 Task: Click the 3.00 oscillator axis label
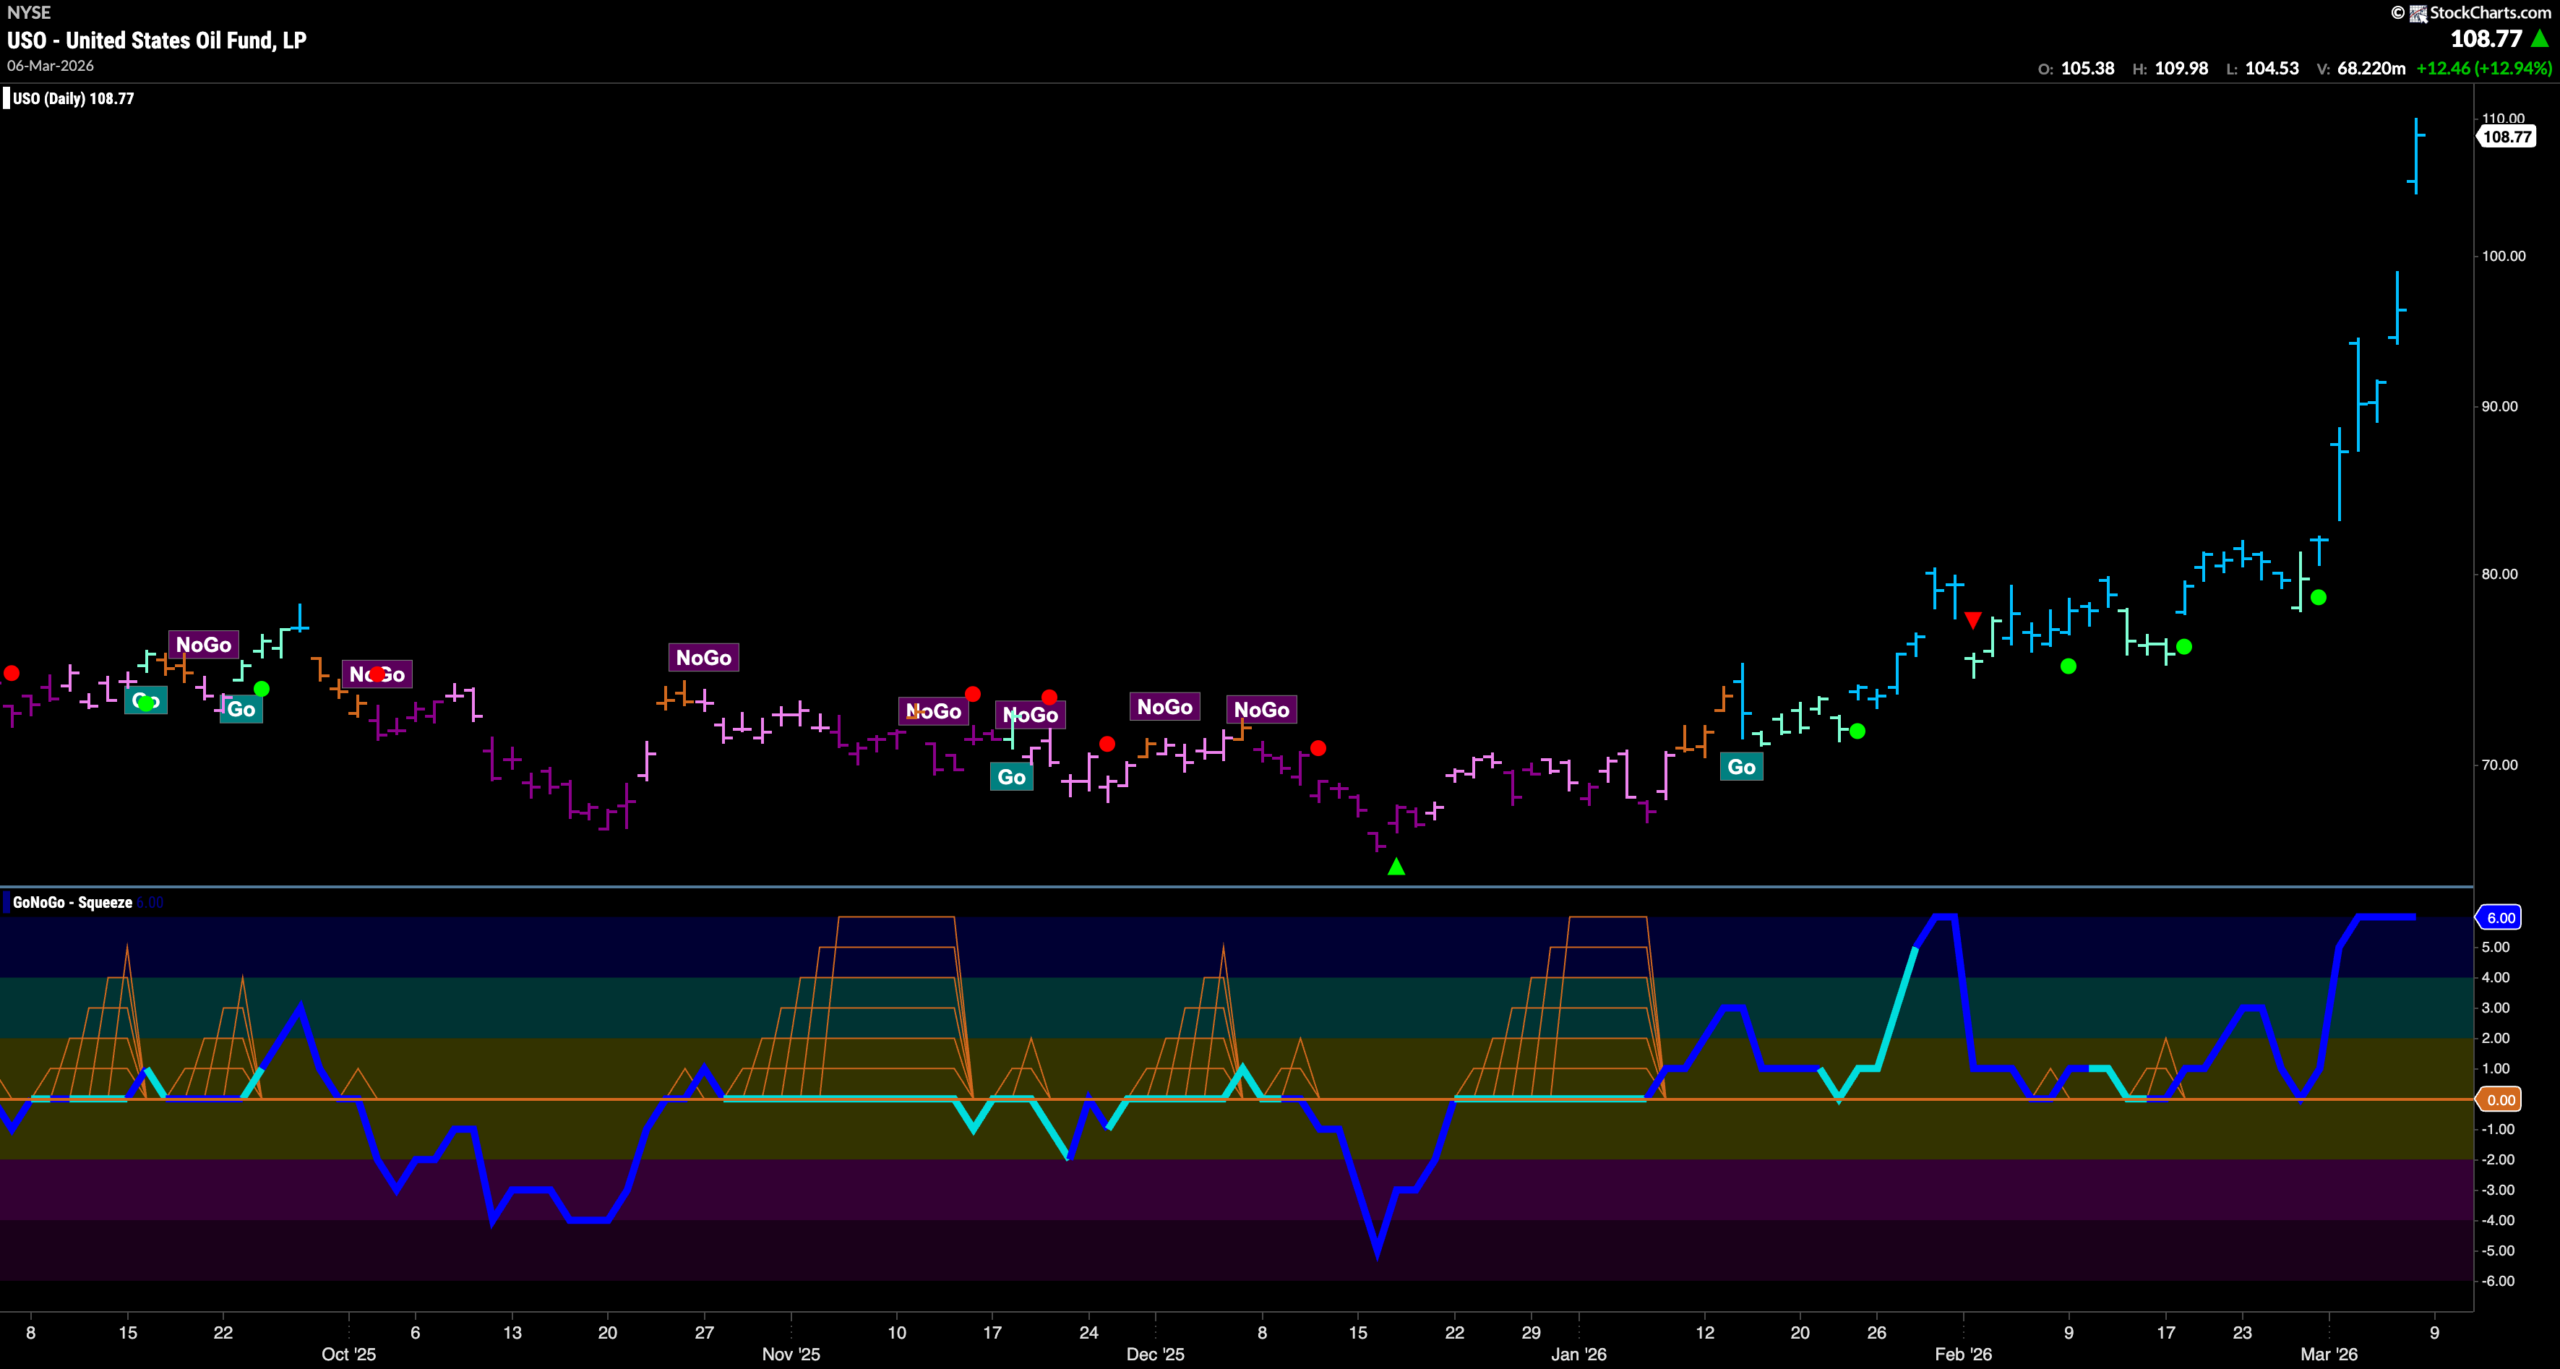2496,1008
